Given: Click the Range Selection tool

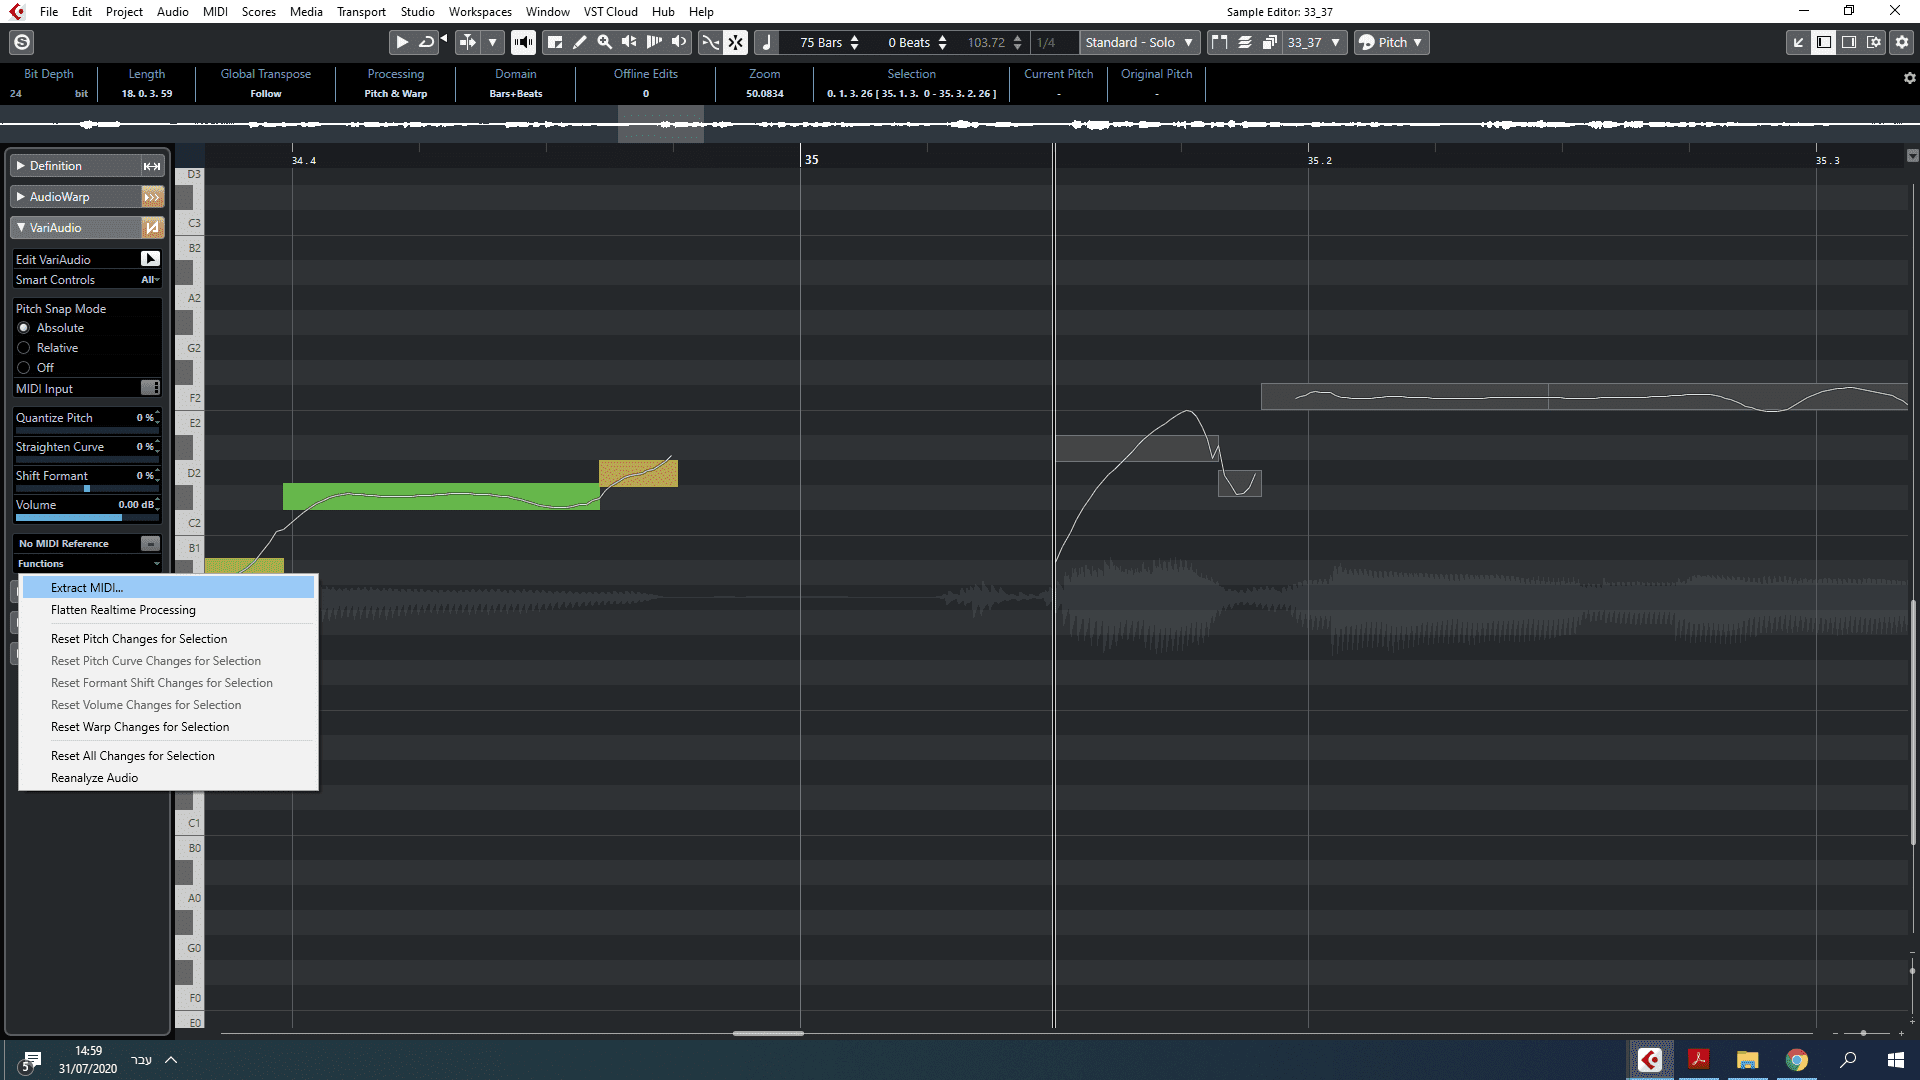Looking at the screenshot, I should (555, 42).
